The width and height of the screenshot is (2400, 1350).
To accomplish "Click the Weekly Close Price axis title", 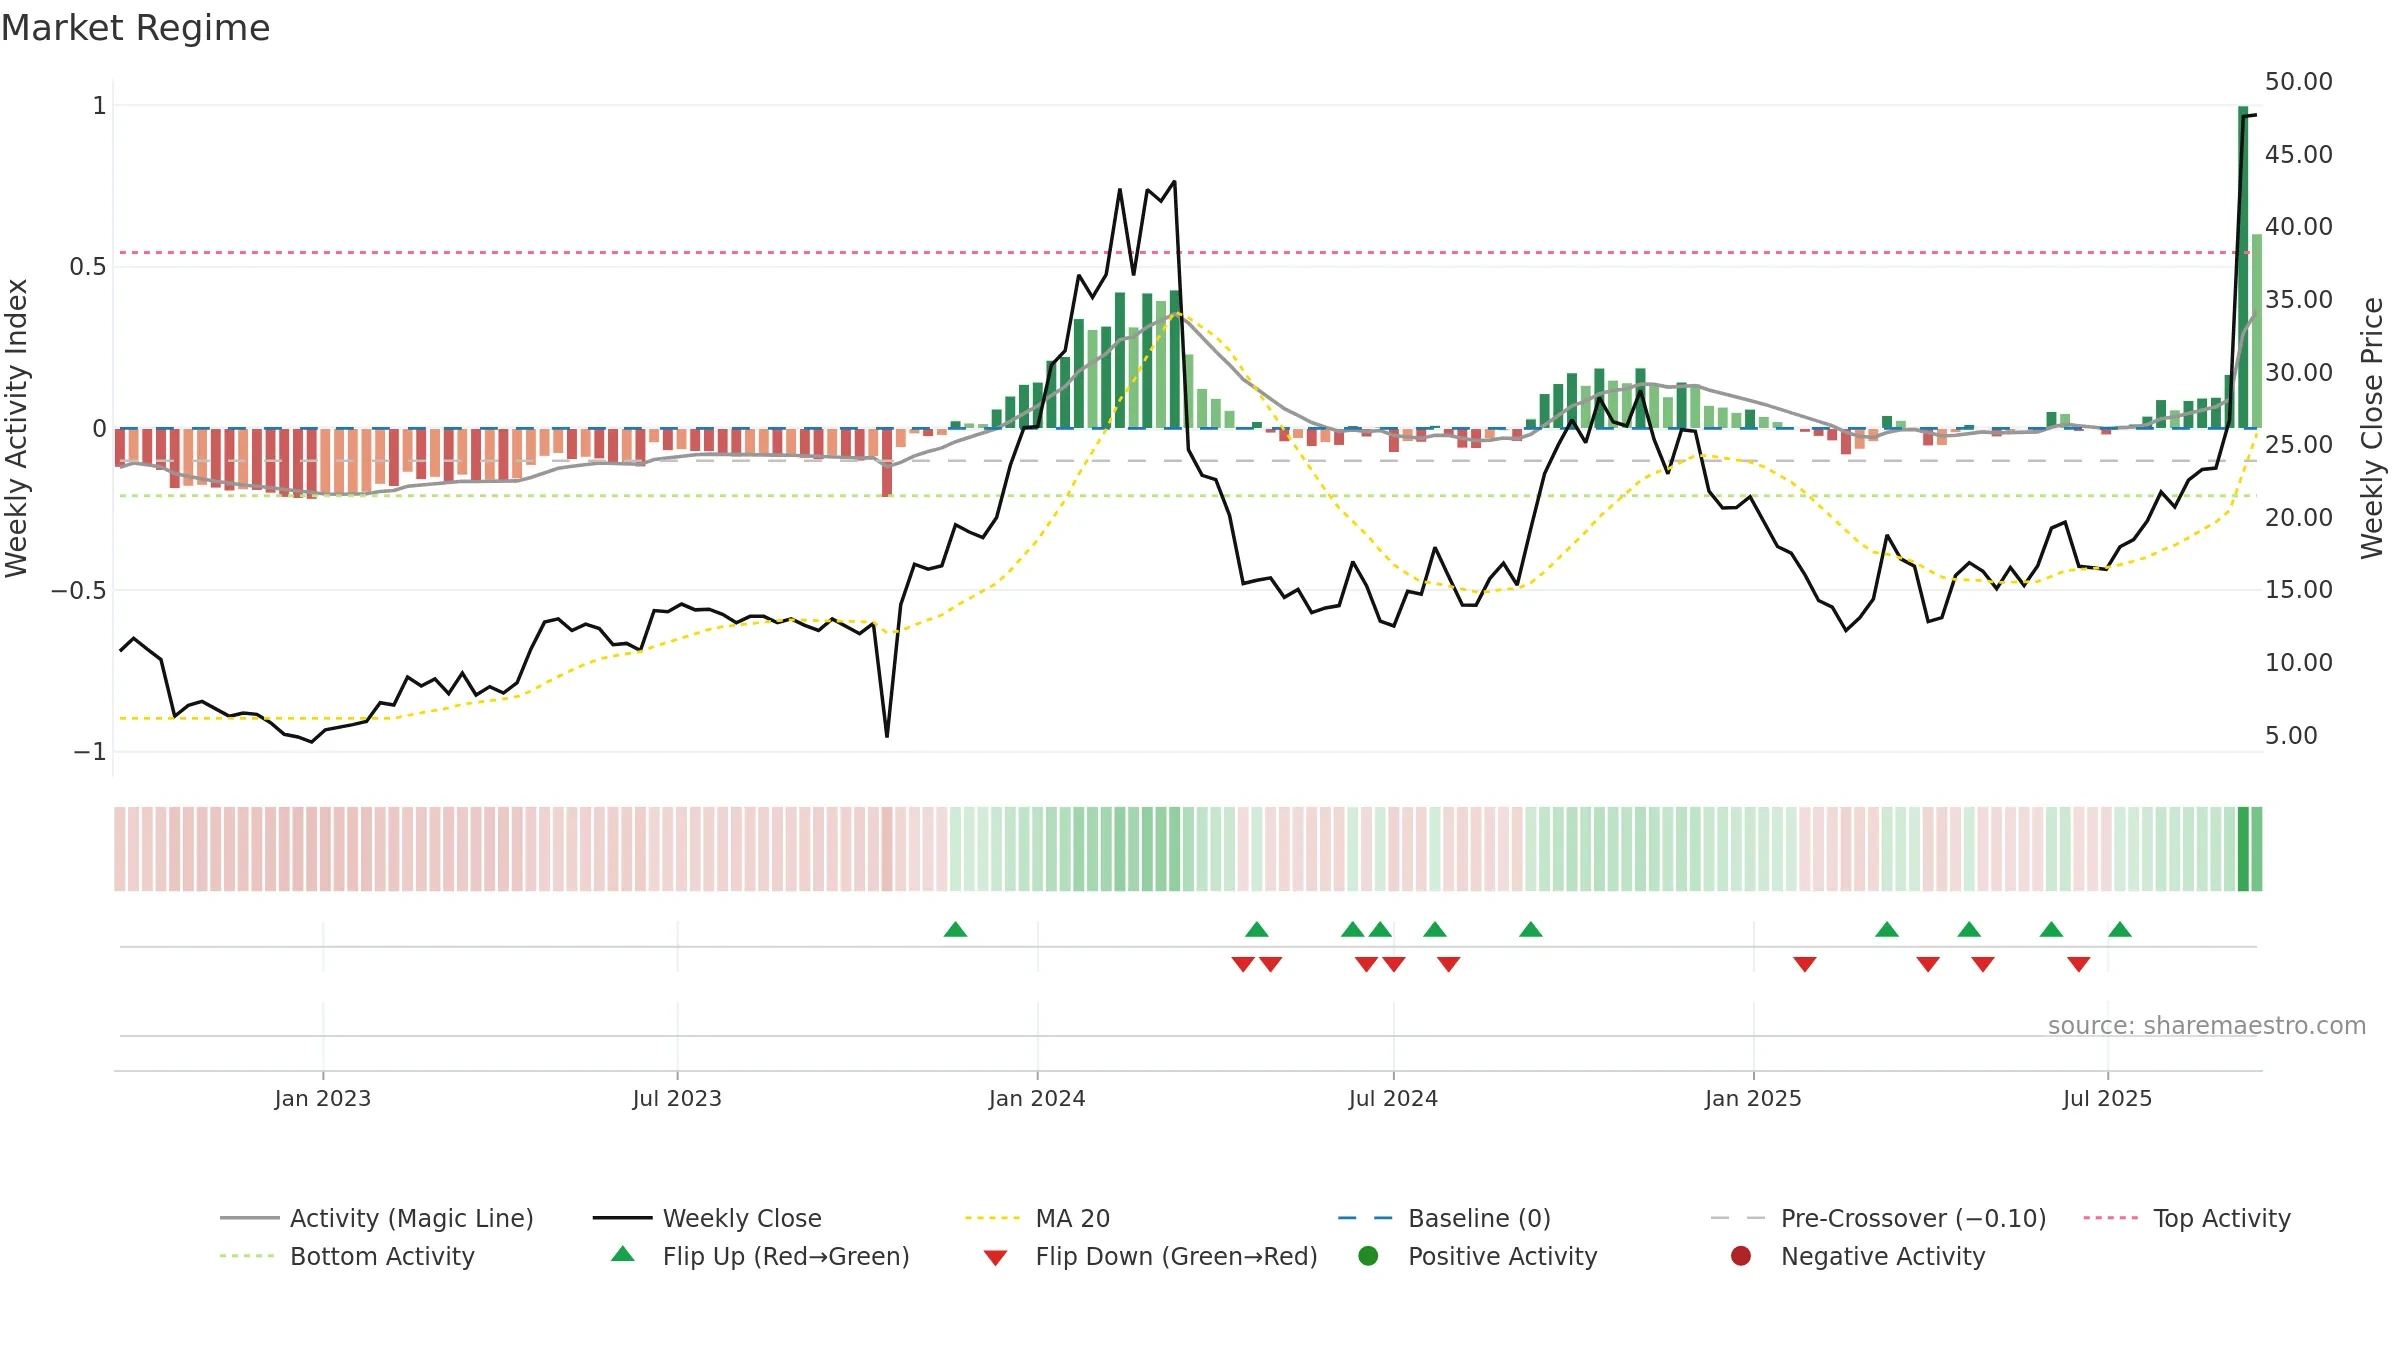I will coord(2372,428).
